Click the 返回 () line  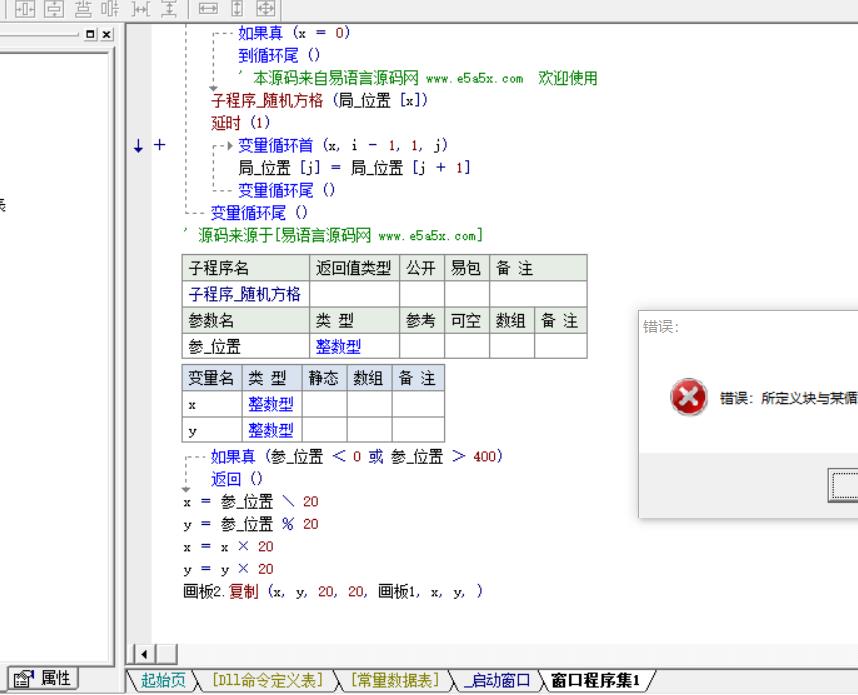coord(237,479)
